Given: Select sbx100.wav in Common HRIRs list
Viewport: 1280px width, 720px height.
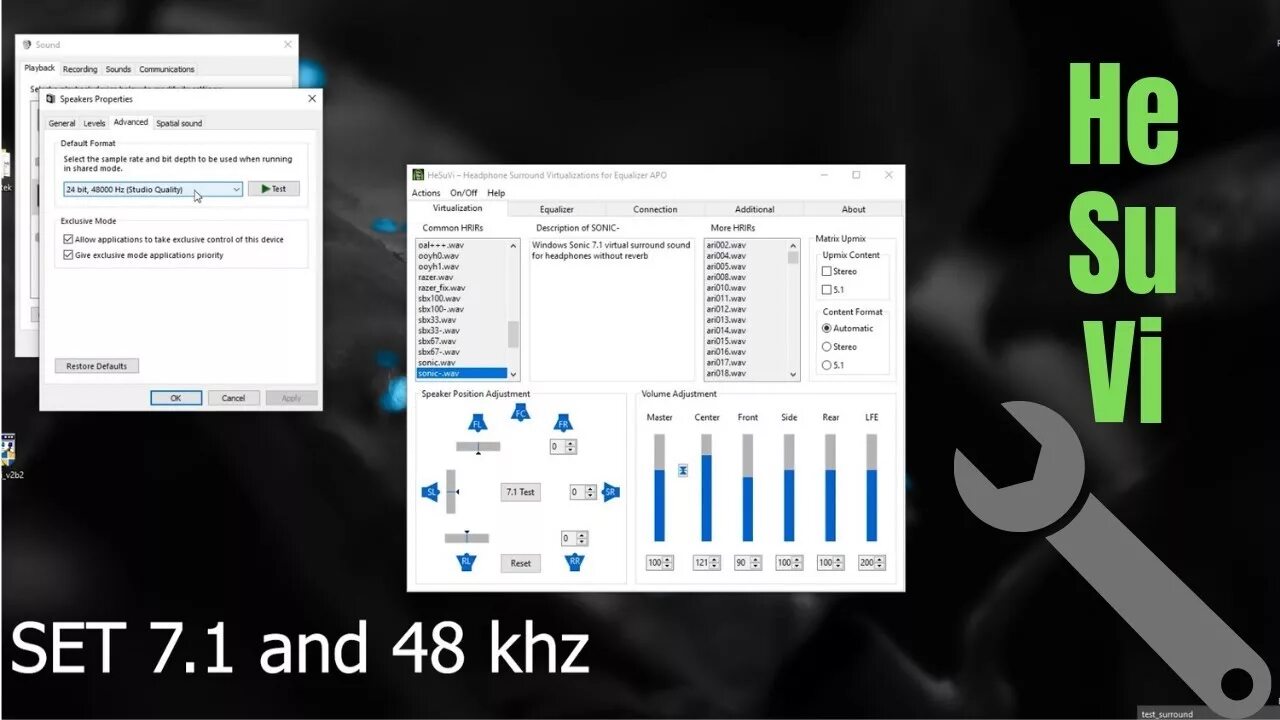Looking at the screenshot, I should tap(461, 298).
